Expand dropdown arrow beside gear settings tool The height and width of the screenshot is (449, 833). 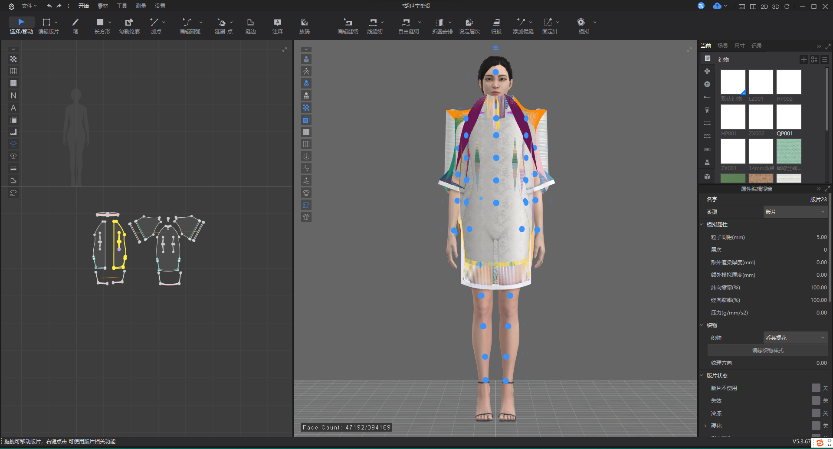(593, 21)
